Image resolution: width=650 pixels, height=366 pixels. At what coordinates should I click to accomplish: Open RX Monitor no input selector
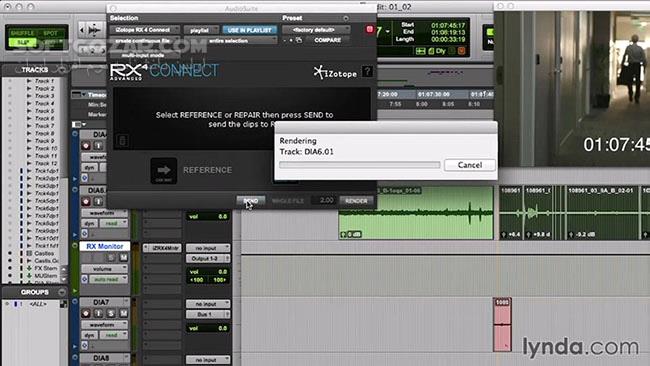208,248
